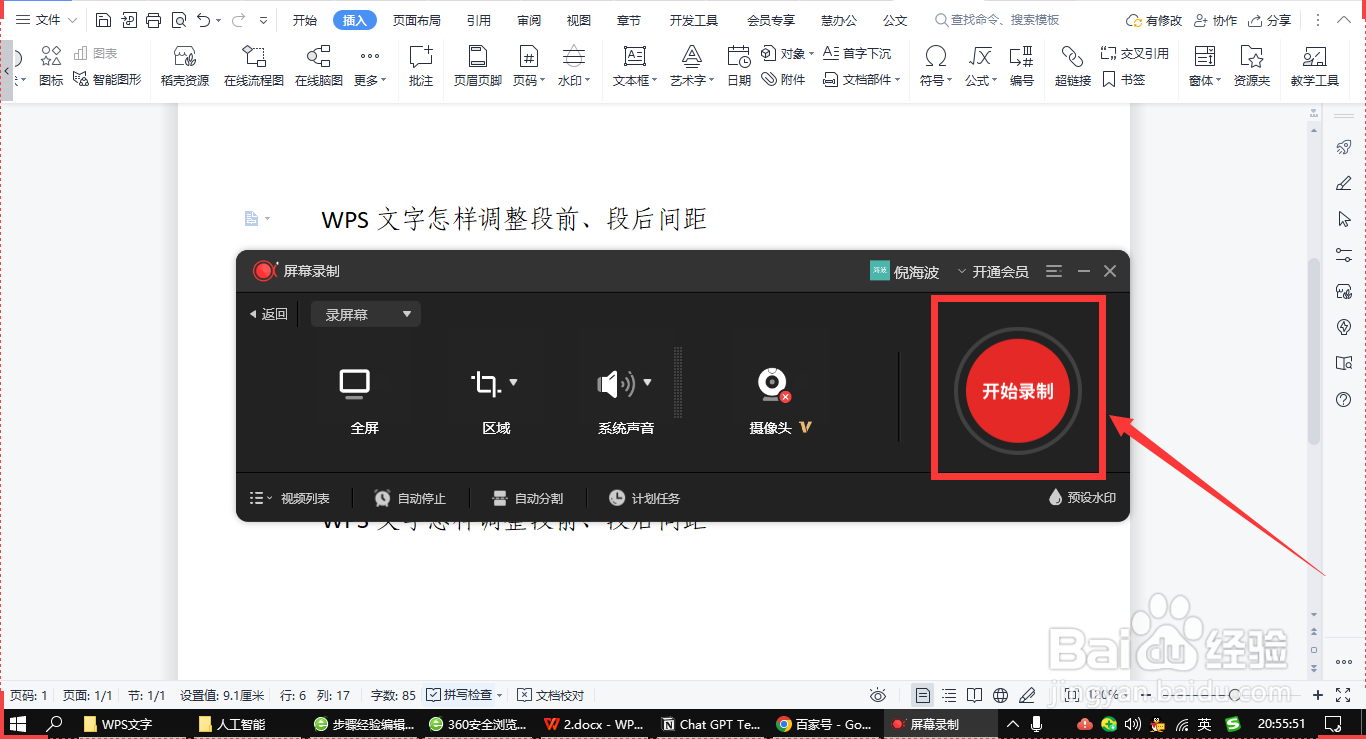Undo the last action
The image size is (1366, 739).
204,20
